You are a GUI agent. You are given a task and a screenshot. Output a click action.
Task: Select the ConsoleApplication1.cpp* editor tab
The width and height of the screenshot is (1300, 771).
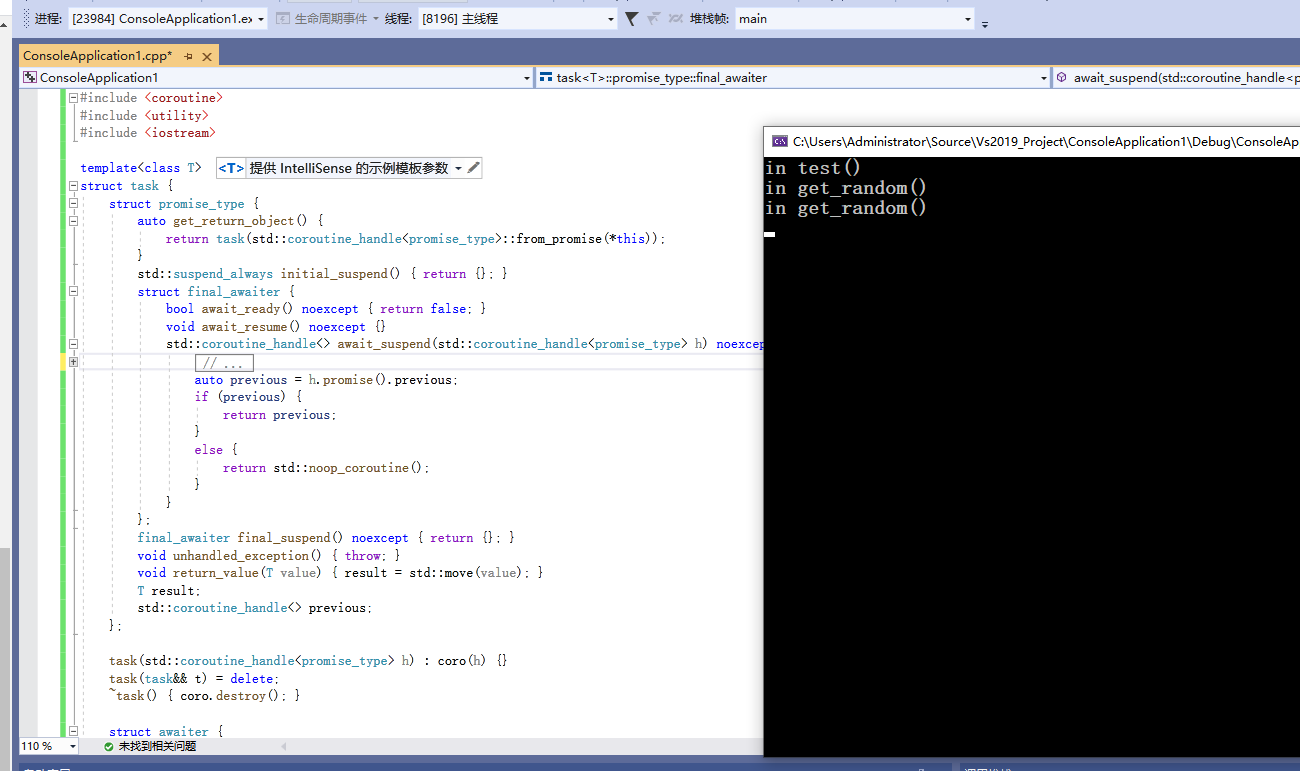tap(100, 57)
